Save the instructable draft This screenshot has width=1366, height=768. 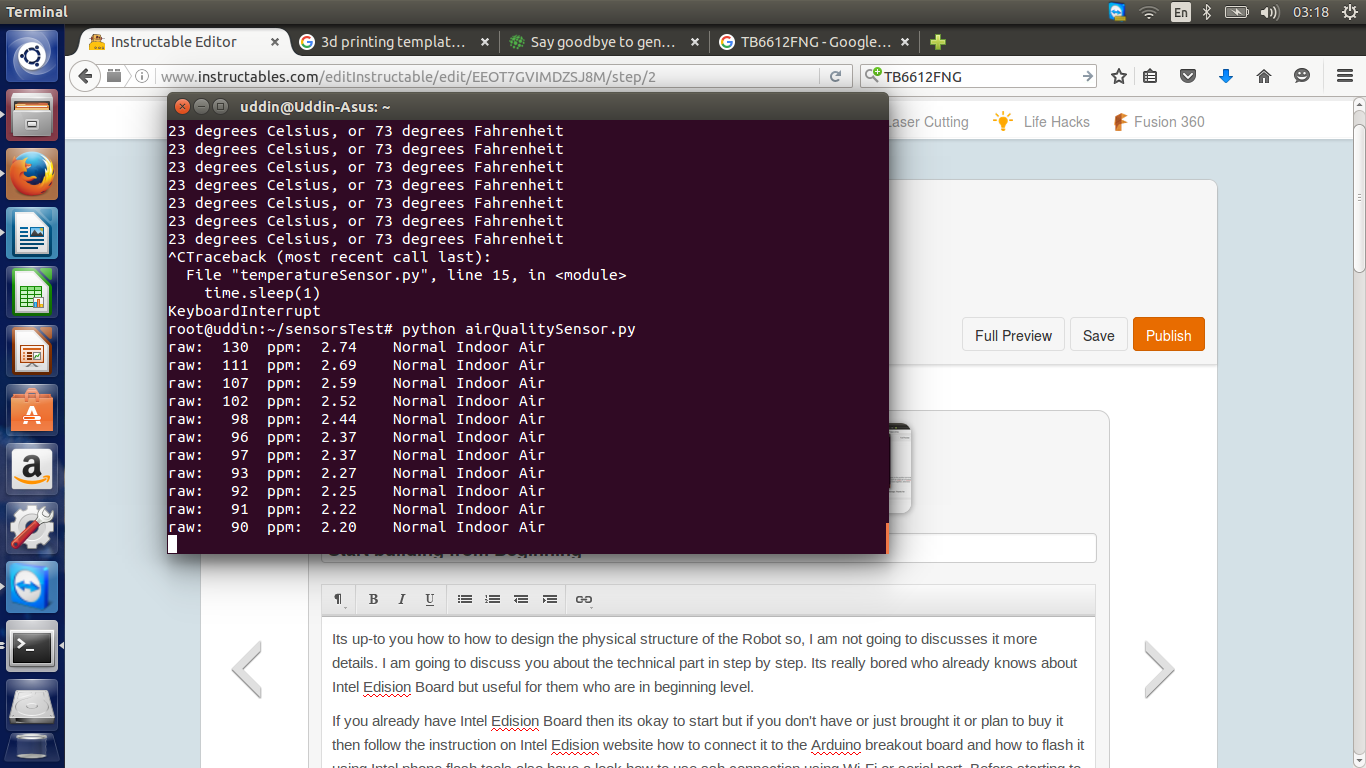1098,335
